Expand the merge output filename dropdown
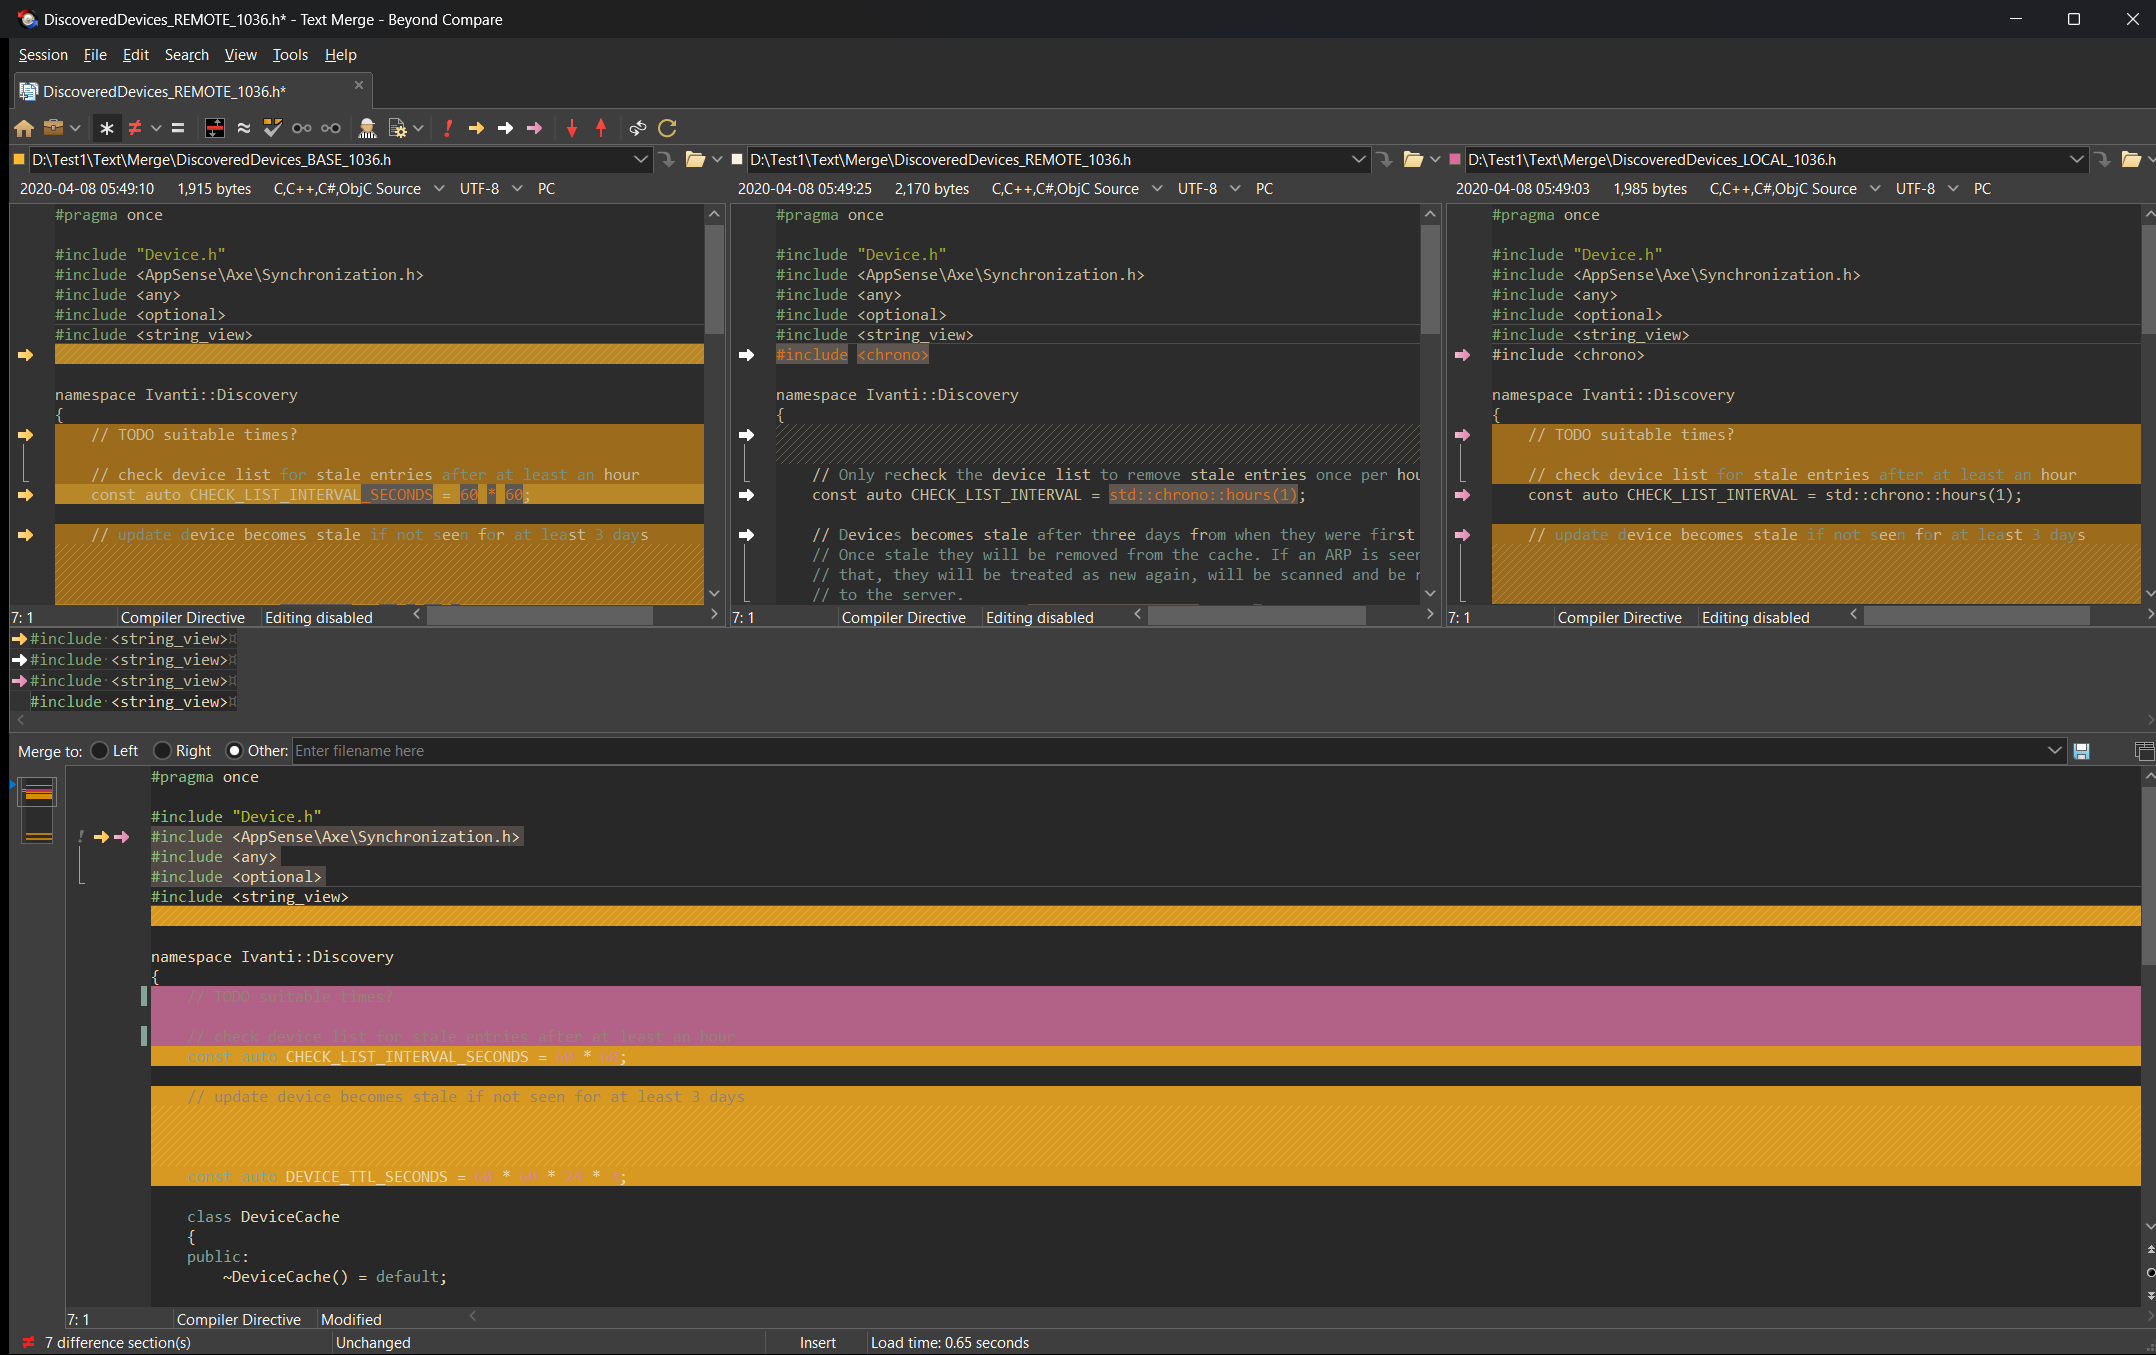This screenshot has width=2156, height=1355. [x=2055, y=751]
